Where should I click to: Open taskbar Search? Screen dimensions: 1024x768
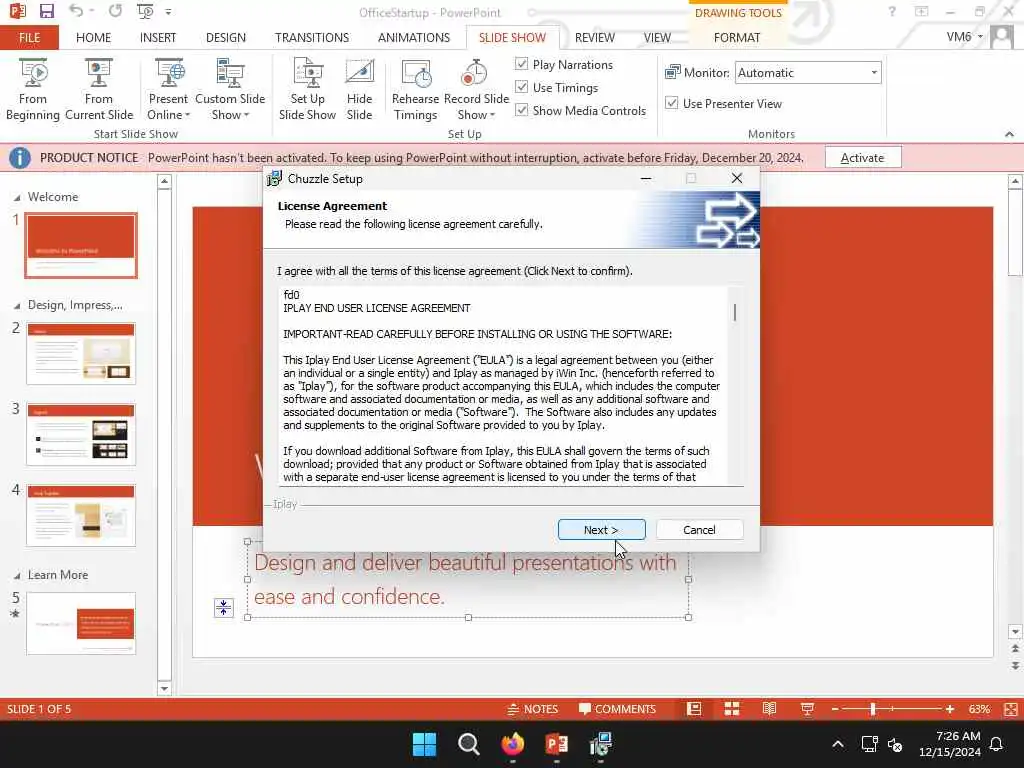[468, 744]
